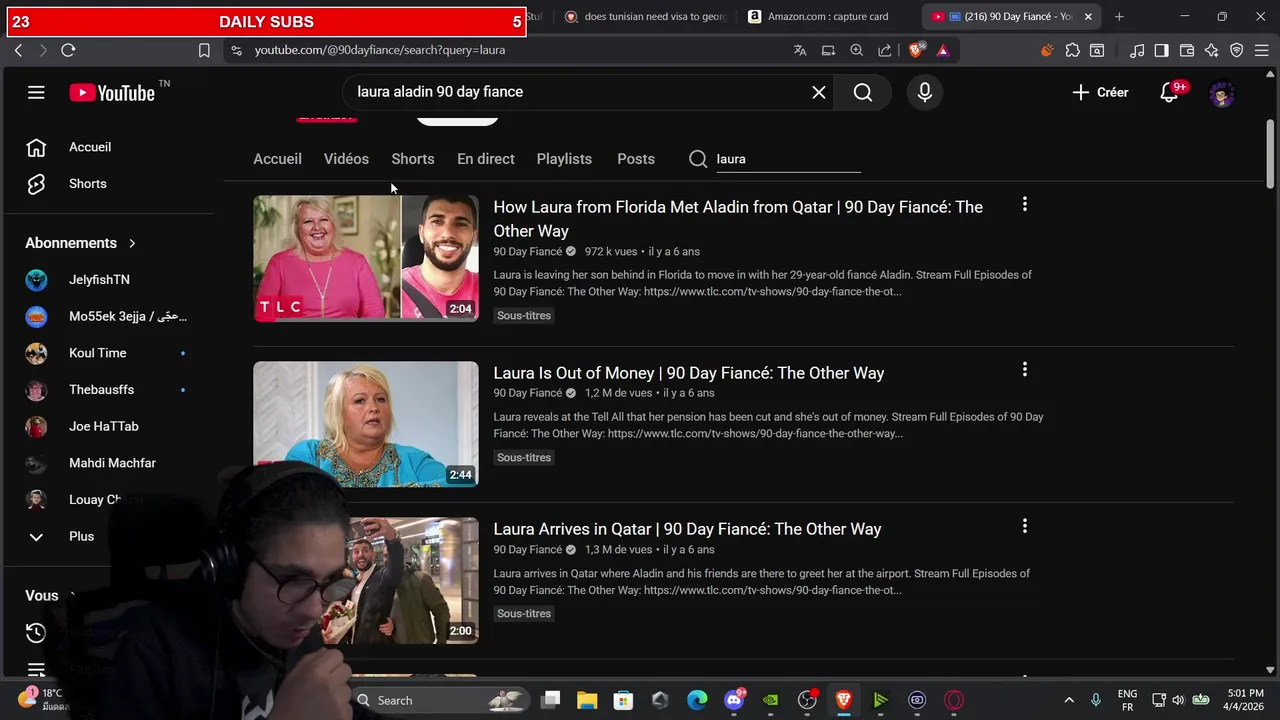Screen dimensions: 1280x720
Task: Share this page via share icon
Action: pos(884,50)
